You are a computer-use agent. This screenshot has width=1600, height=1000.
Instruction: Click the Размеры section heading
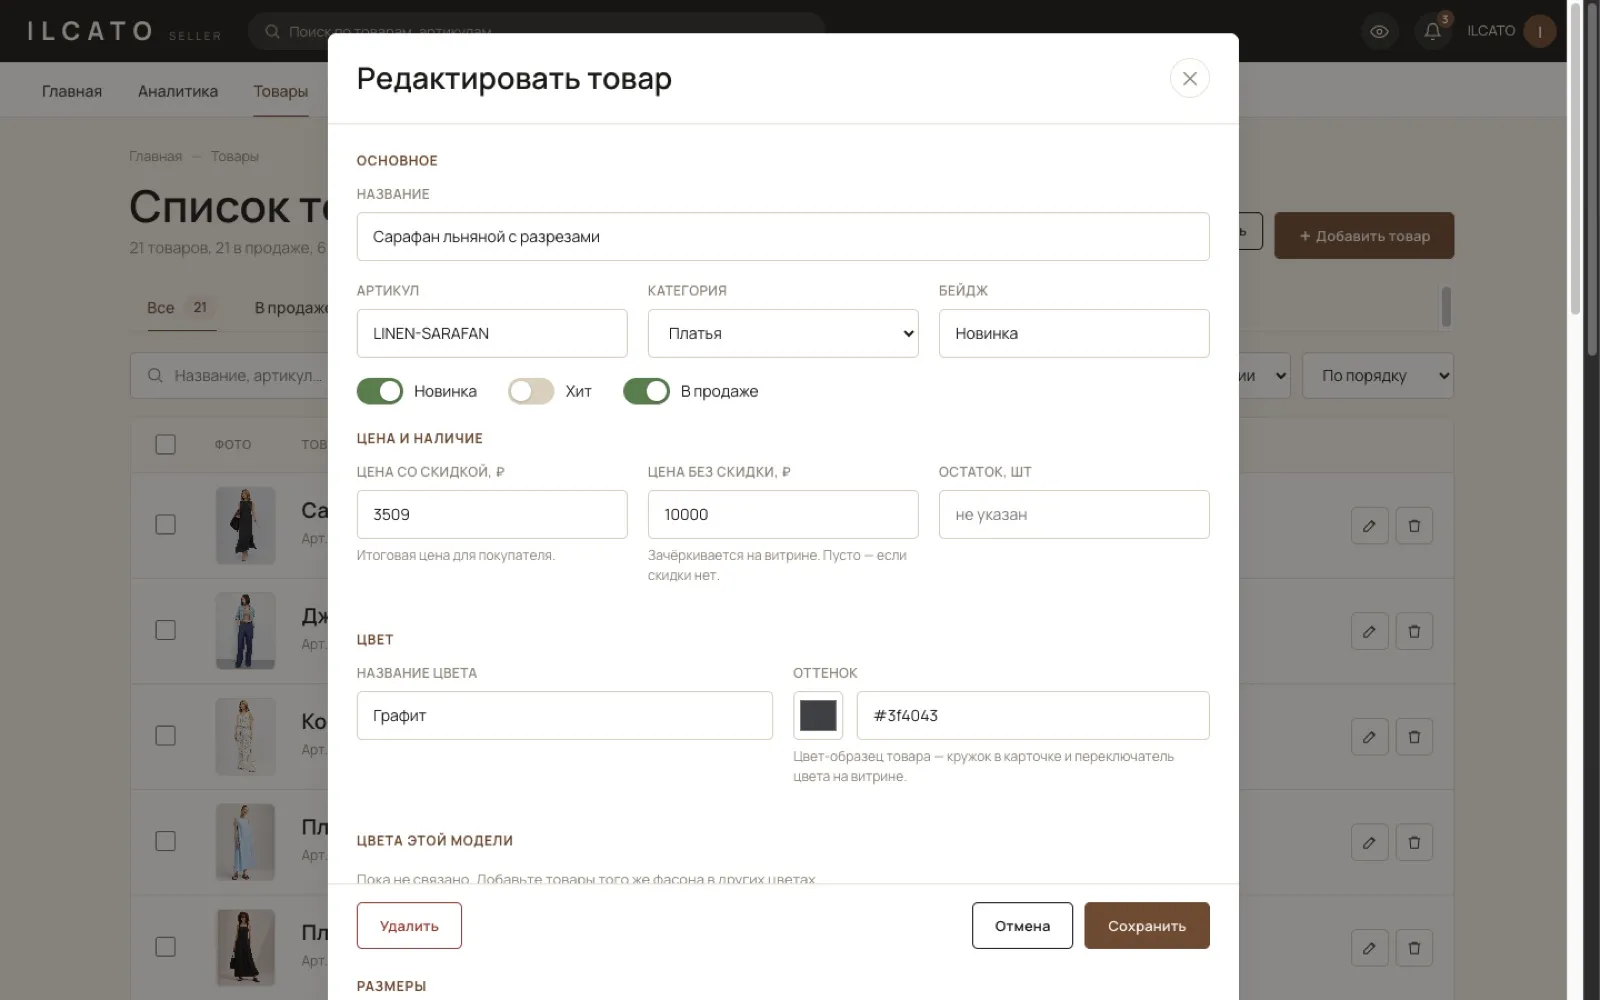pos(391,986)
